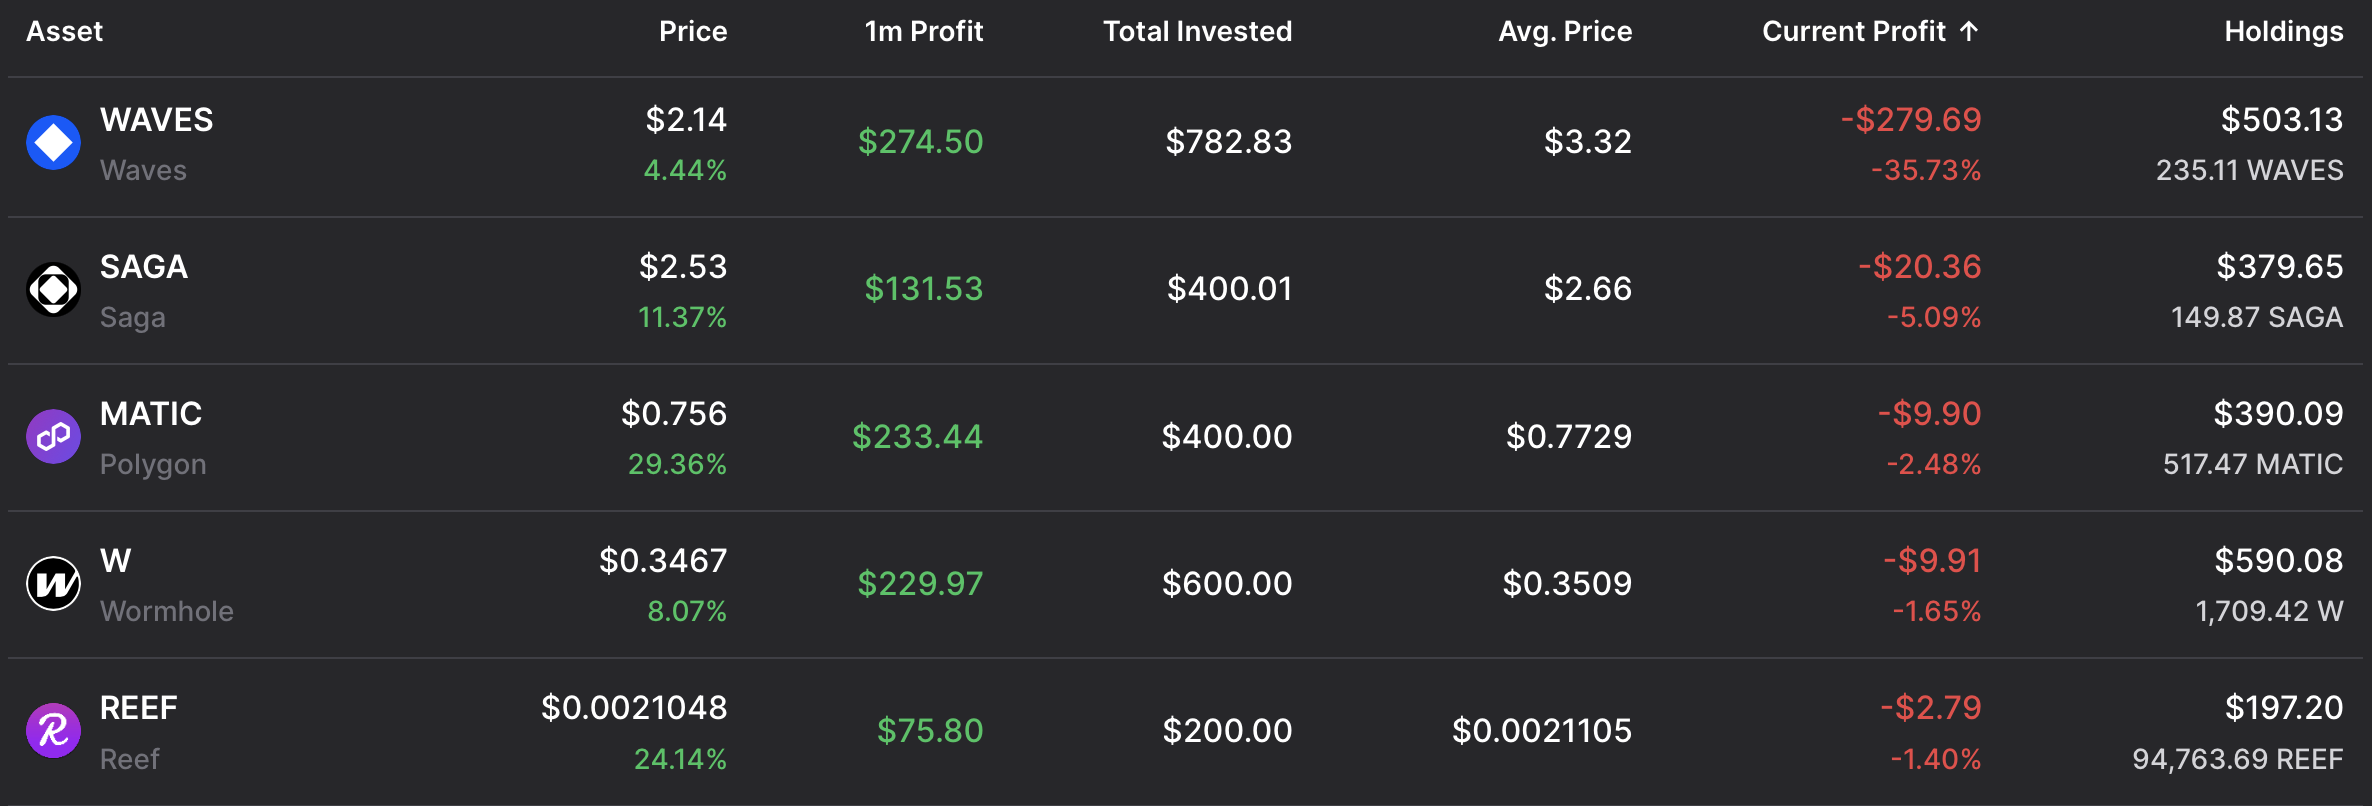
Task: Click the REEF purple coin icon
Action: [53, 731]
